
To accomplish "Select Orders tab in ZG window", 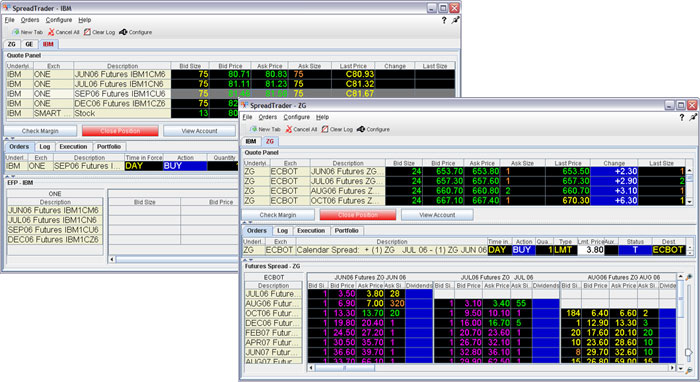I will pos(257,231).
